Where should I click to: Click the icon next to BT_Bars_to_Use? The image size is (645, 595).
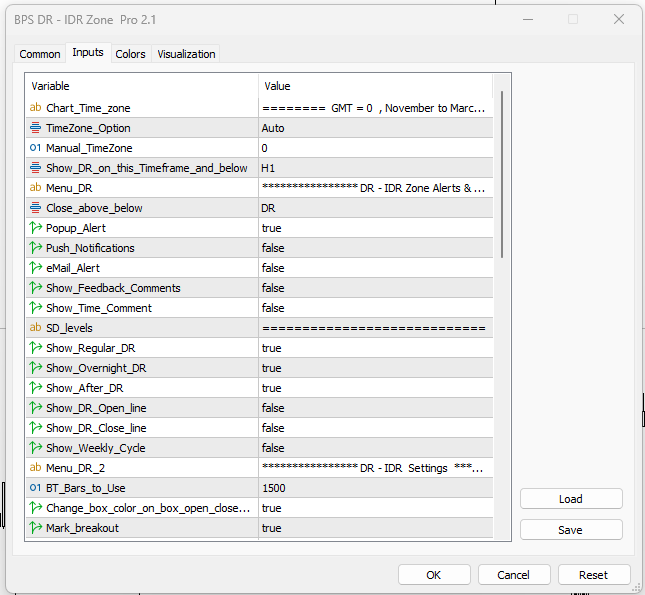click(x=36, y=488)
